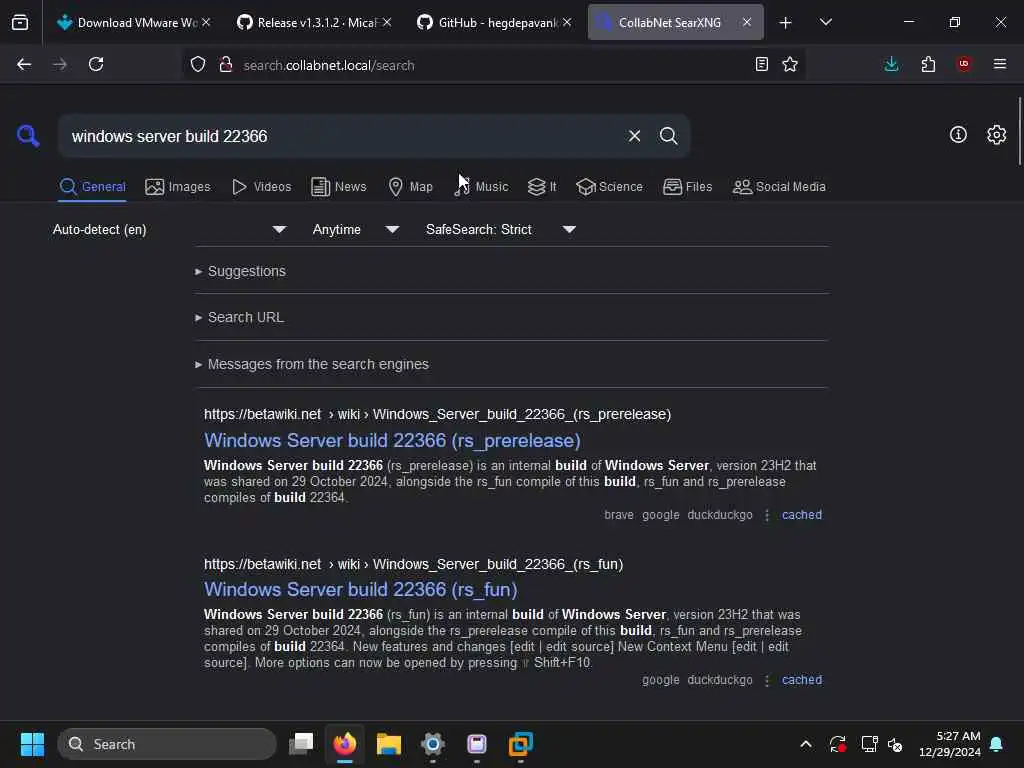Click the SearXNG magnifier logo
This screenshot has height=768, width=1024.
pos(28,136)
